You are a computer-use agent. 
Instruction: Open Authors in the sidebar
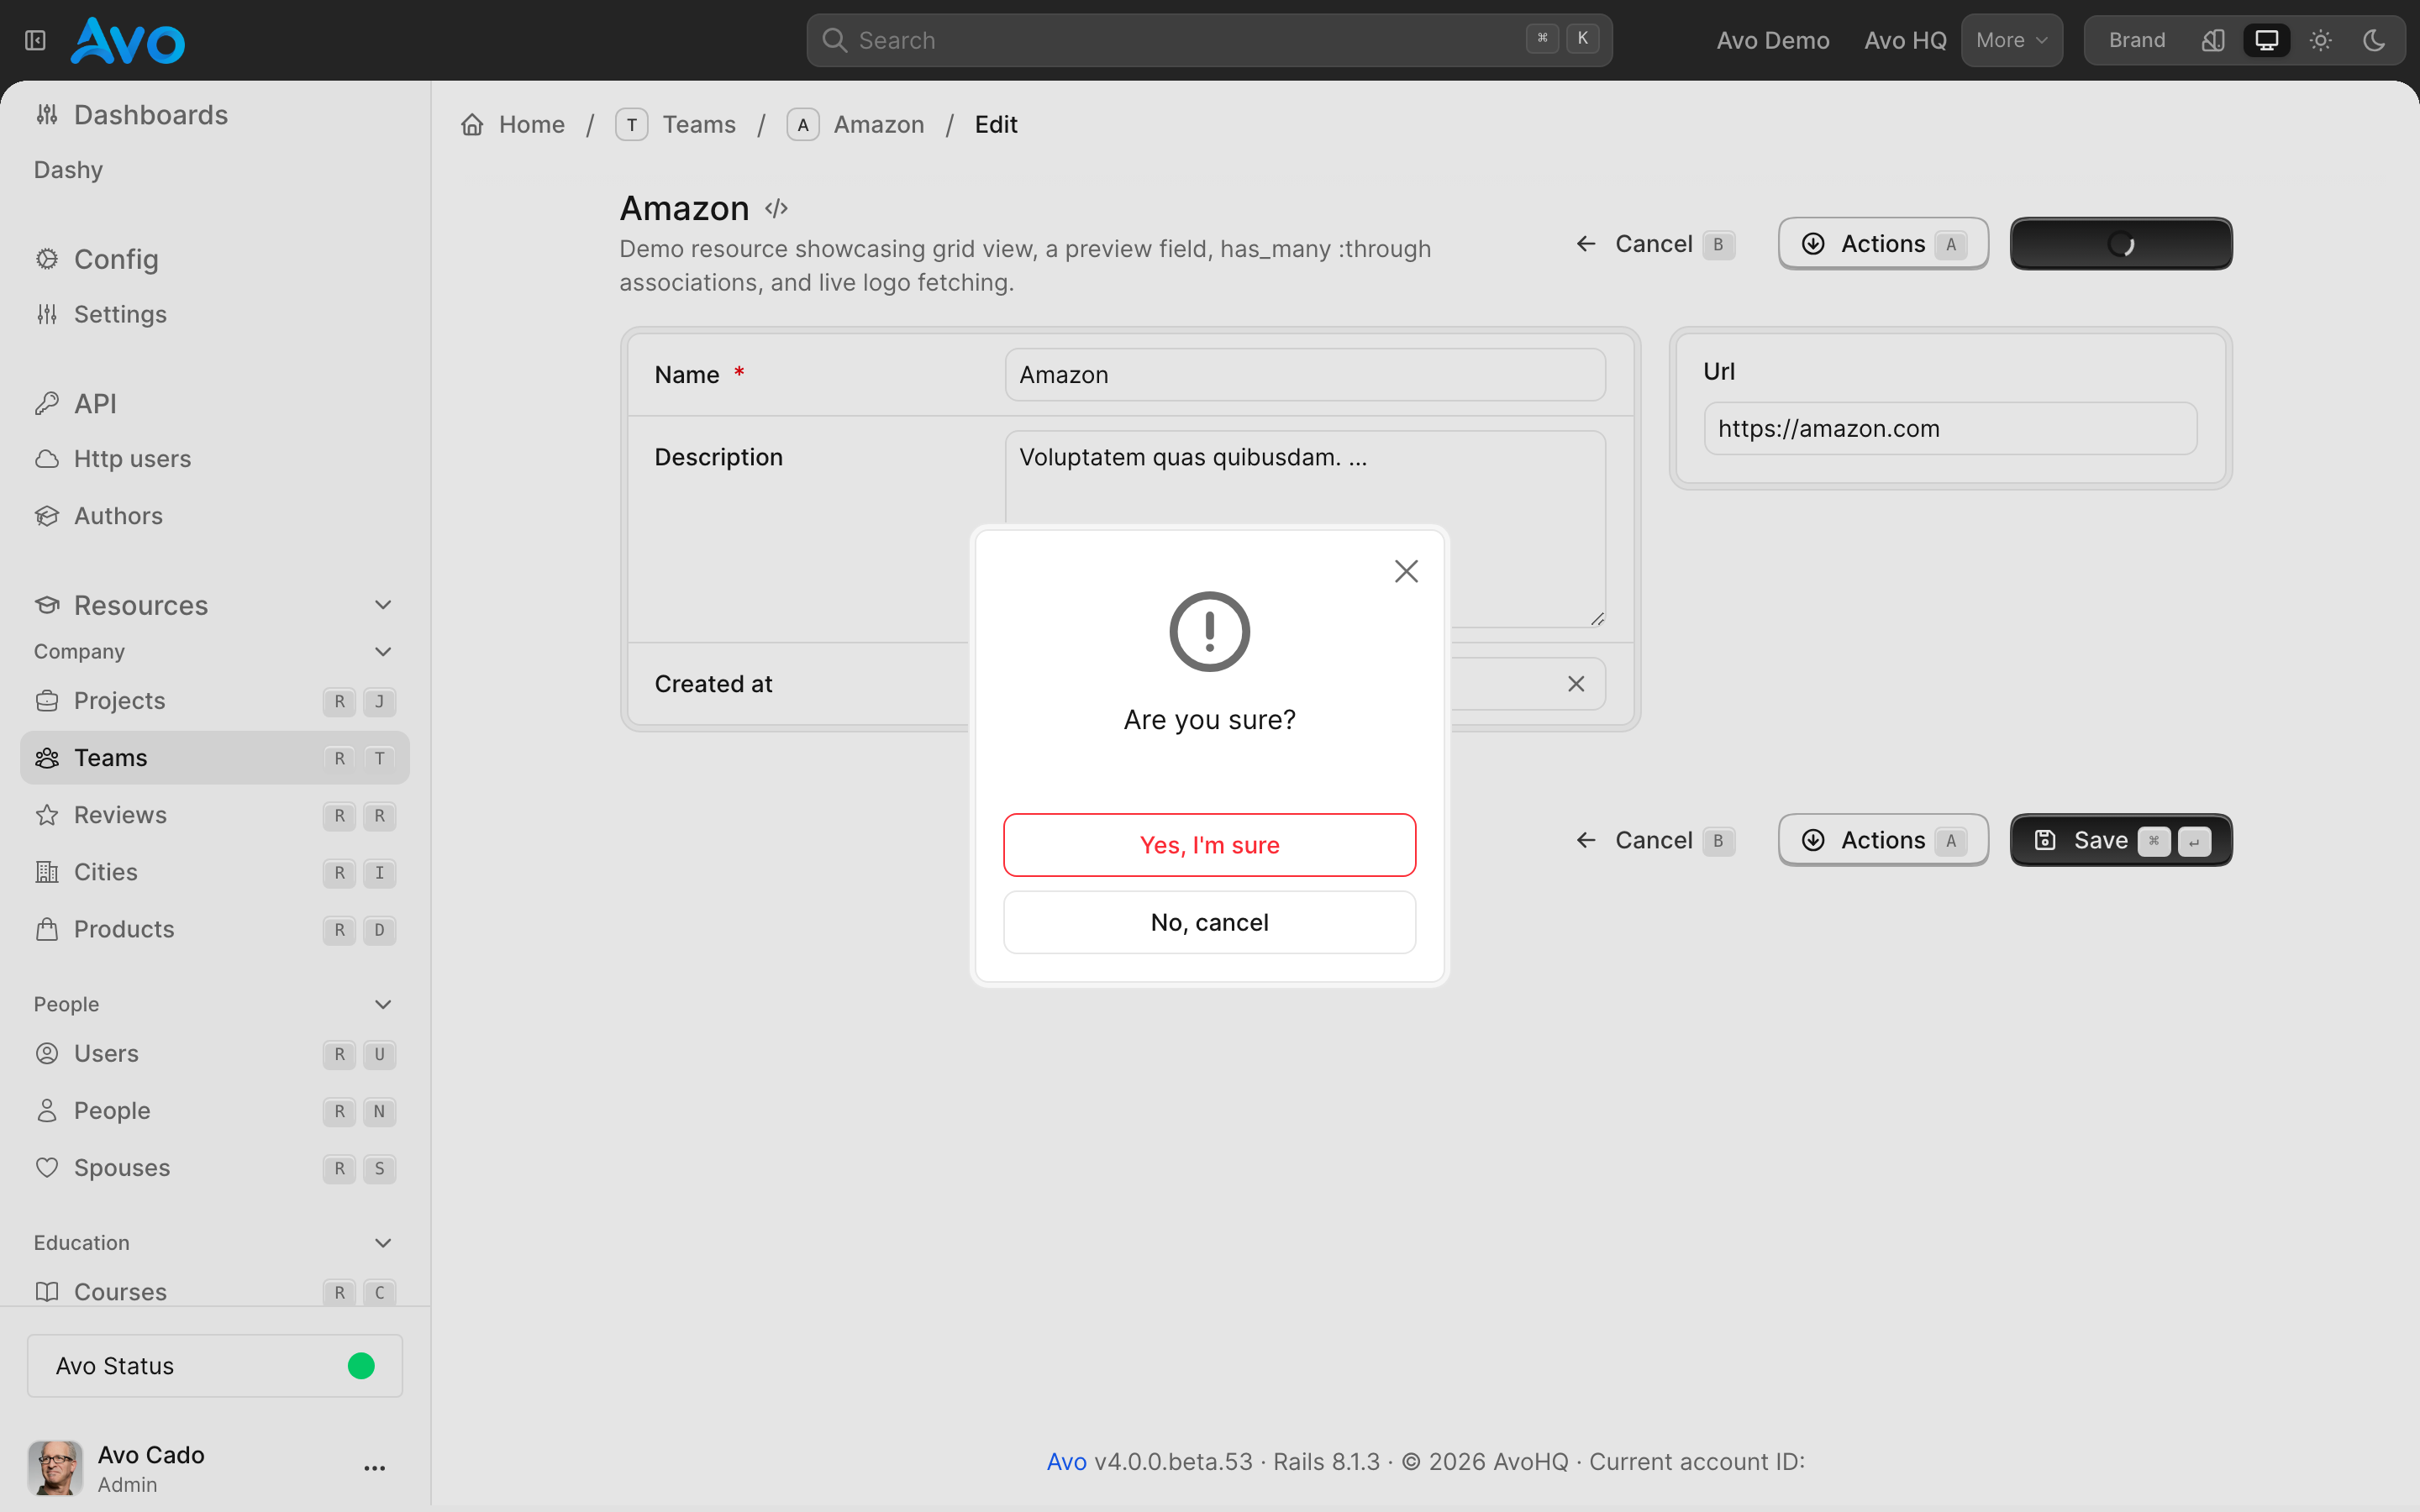coord(118,516)
